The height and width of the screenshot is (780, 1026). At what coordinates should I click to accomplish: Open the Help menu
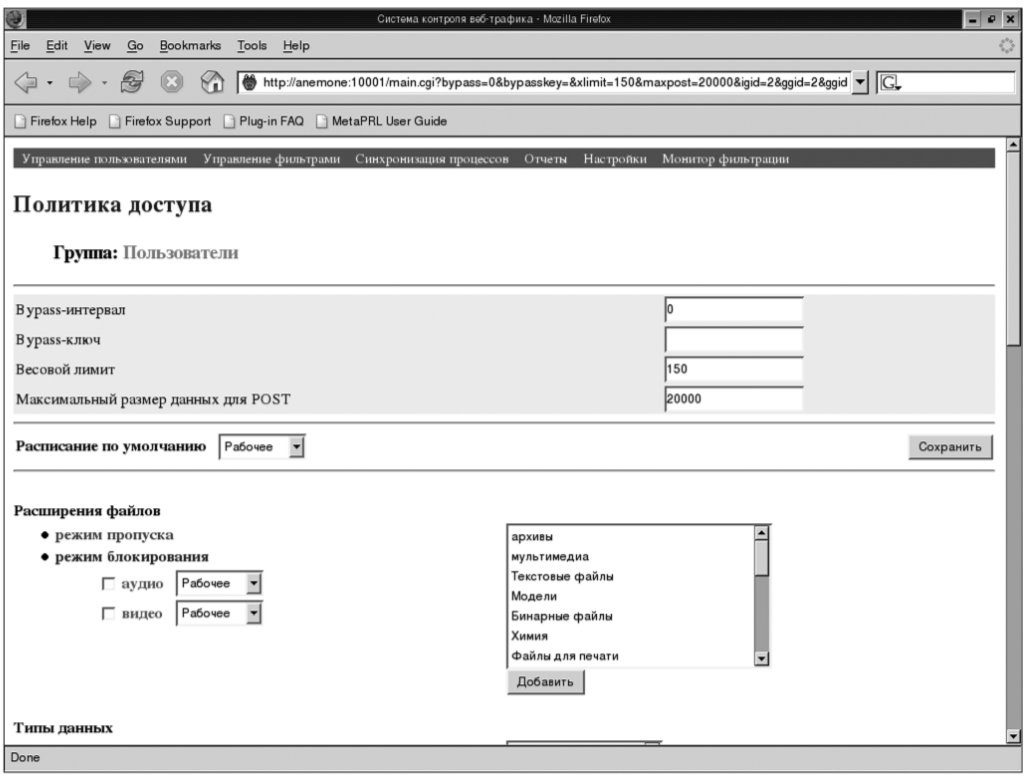coord(296,46)
